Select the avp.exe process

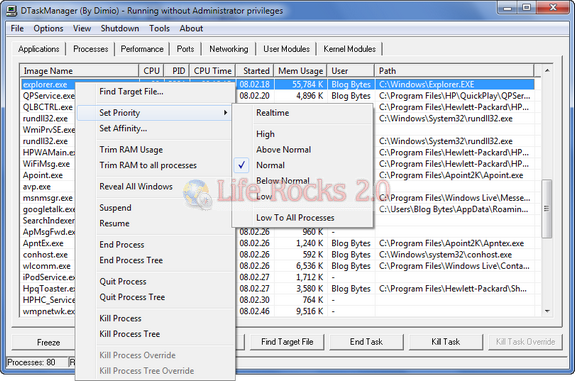click(x=37, y=187)
